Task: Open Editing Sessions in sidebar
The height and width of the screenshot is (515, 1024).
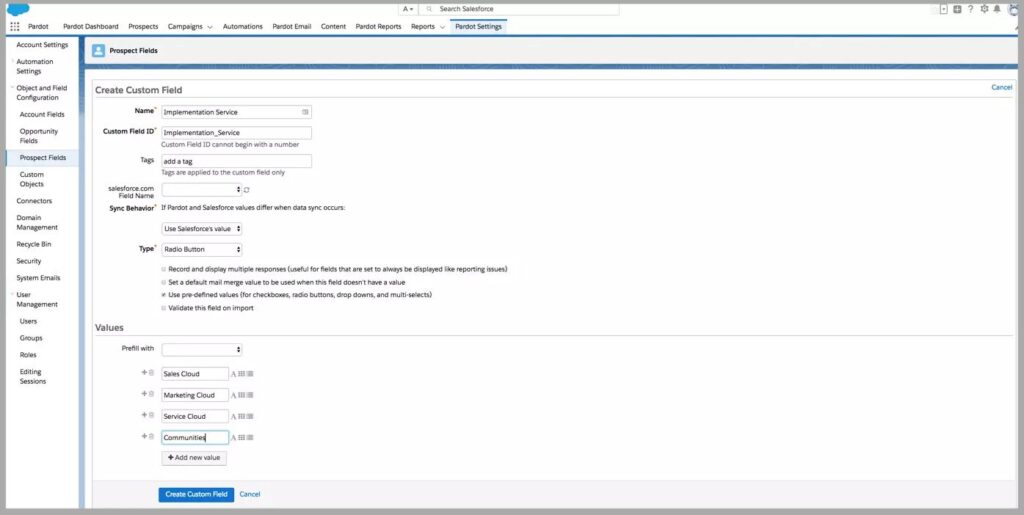Action: 33,377
